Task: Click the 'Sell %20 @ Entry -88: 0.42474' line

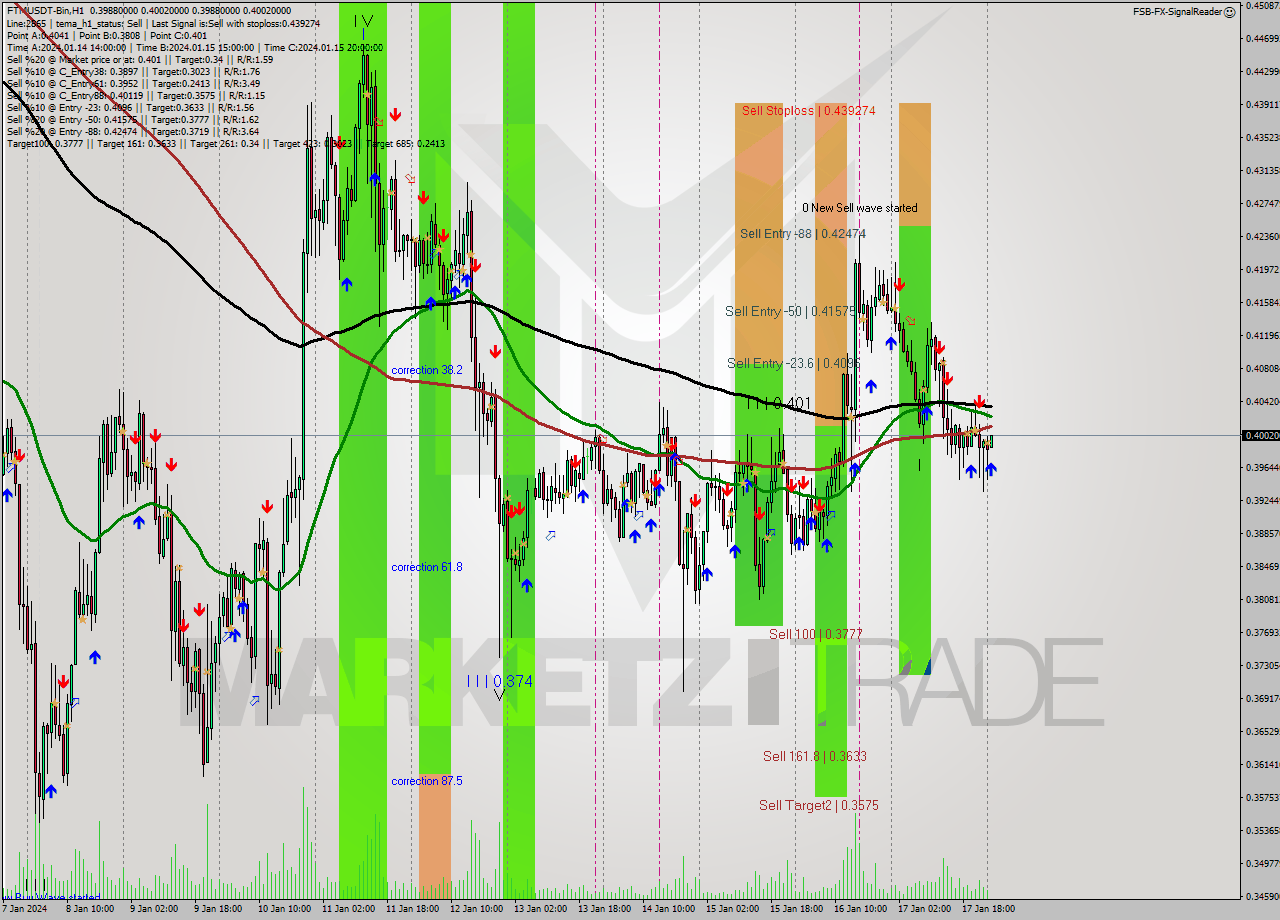Action: 133,131
